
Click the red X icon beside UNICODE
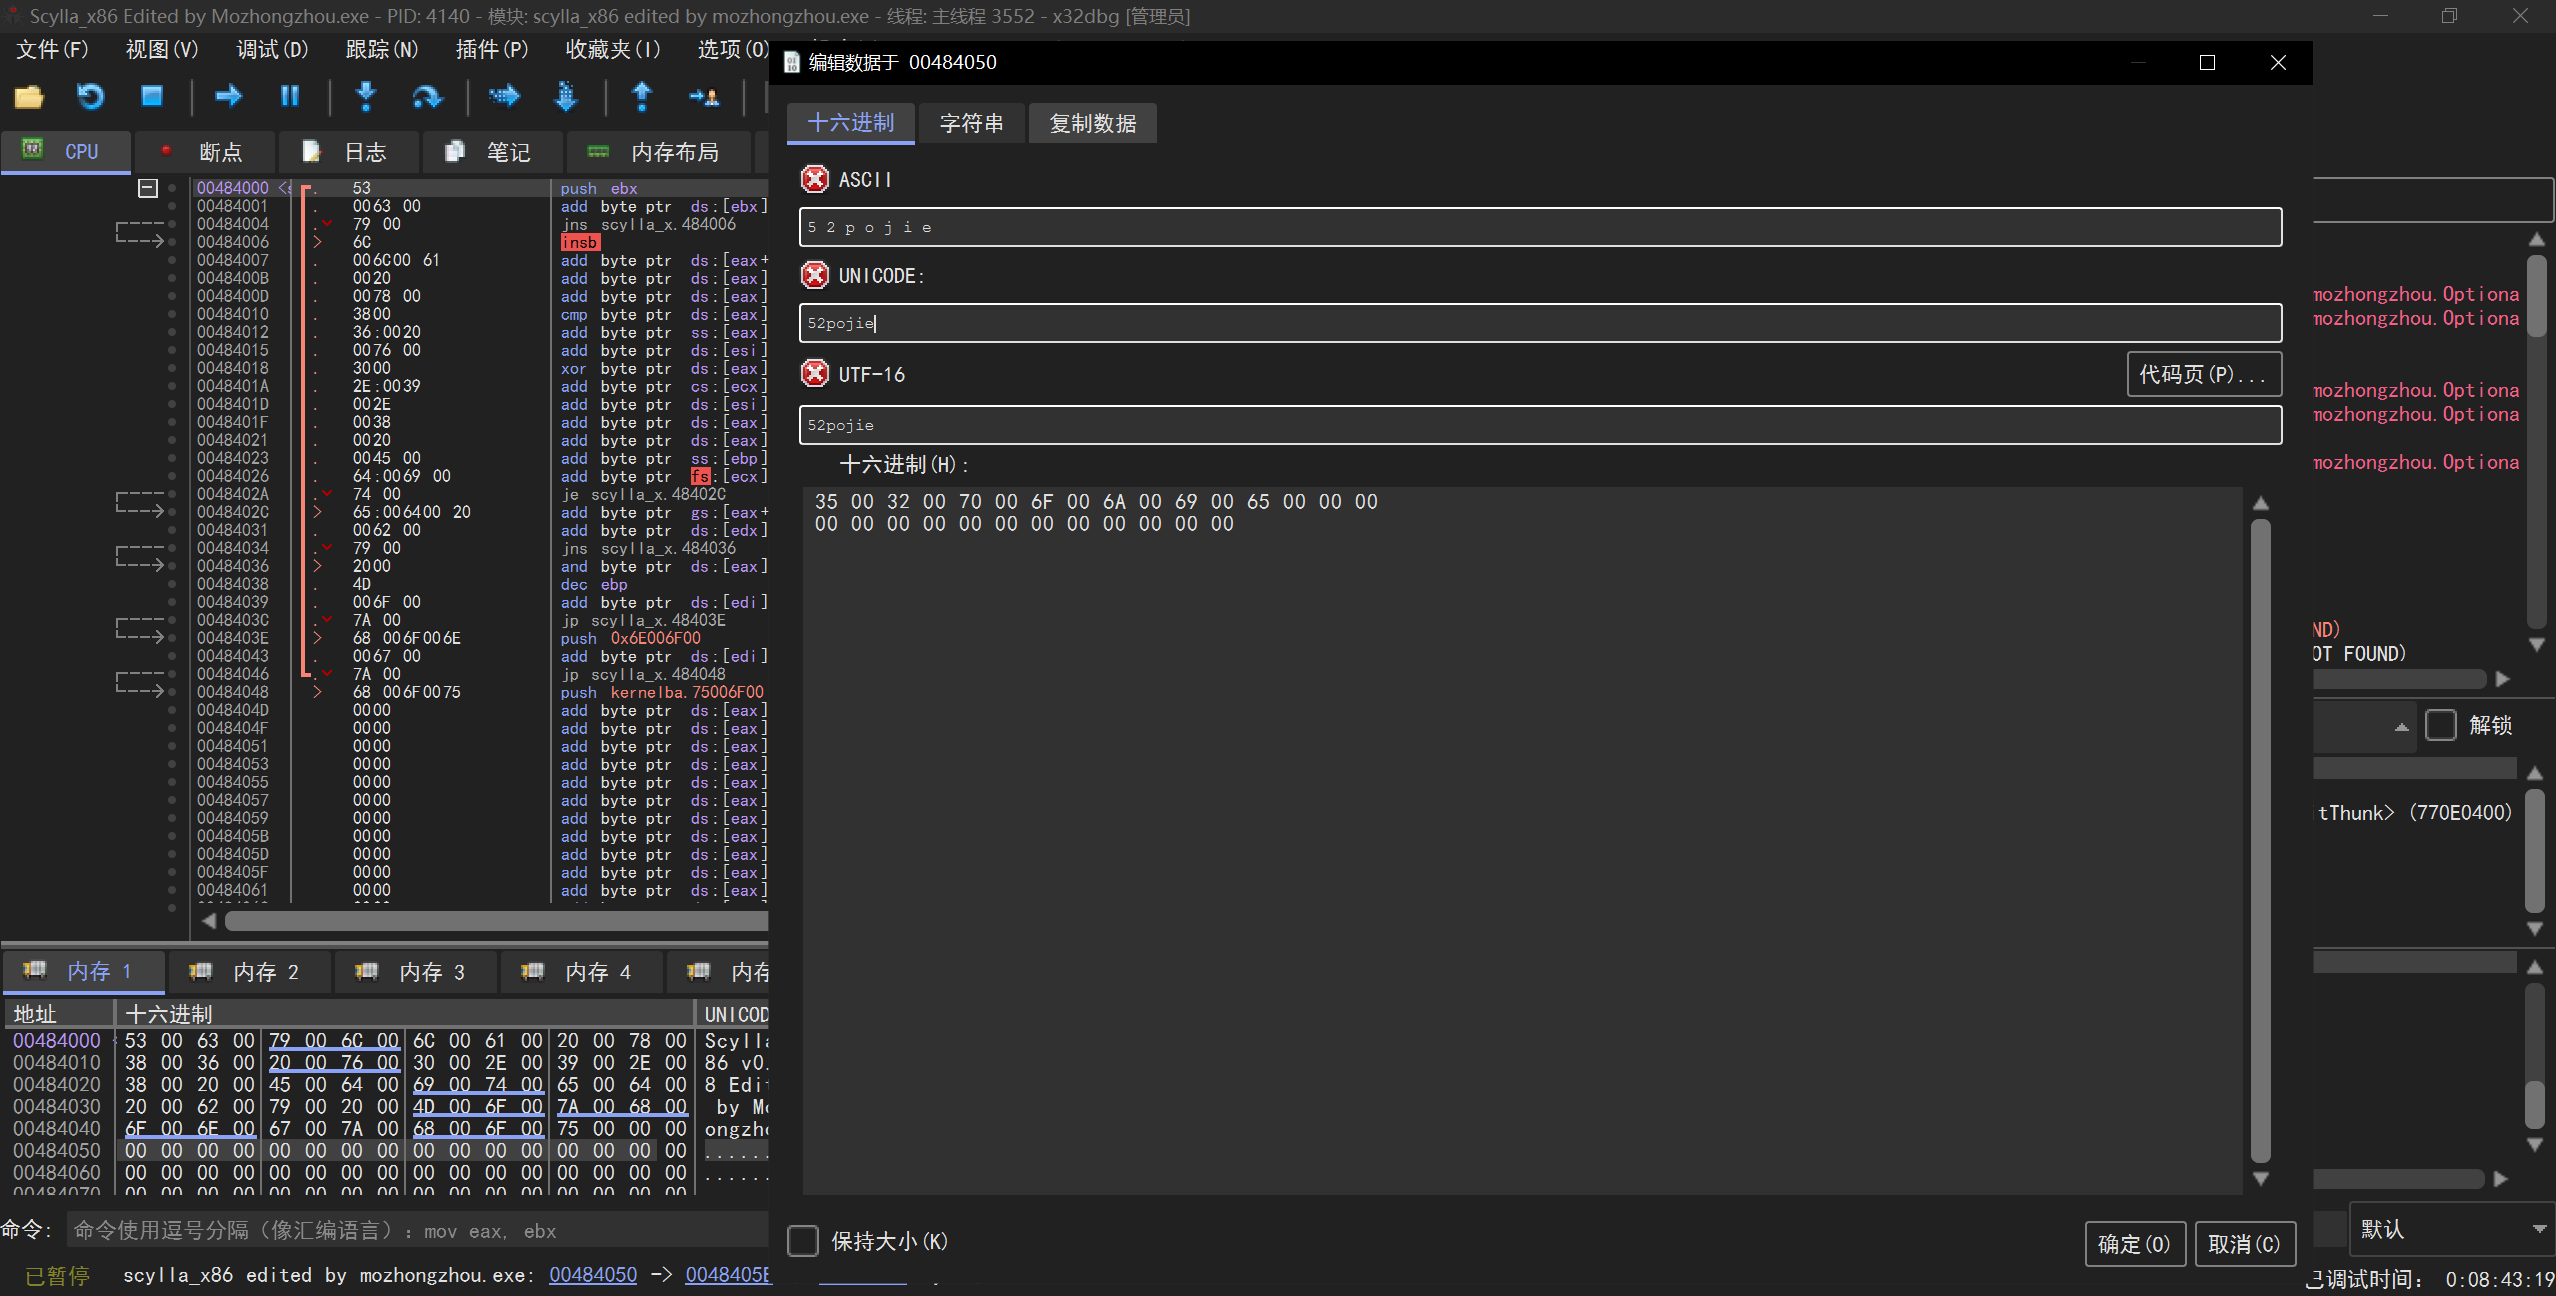point(815,275)
